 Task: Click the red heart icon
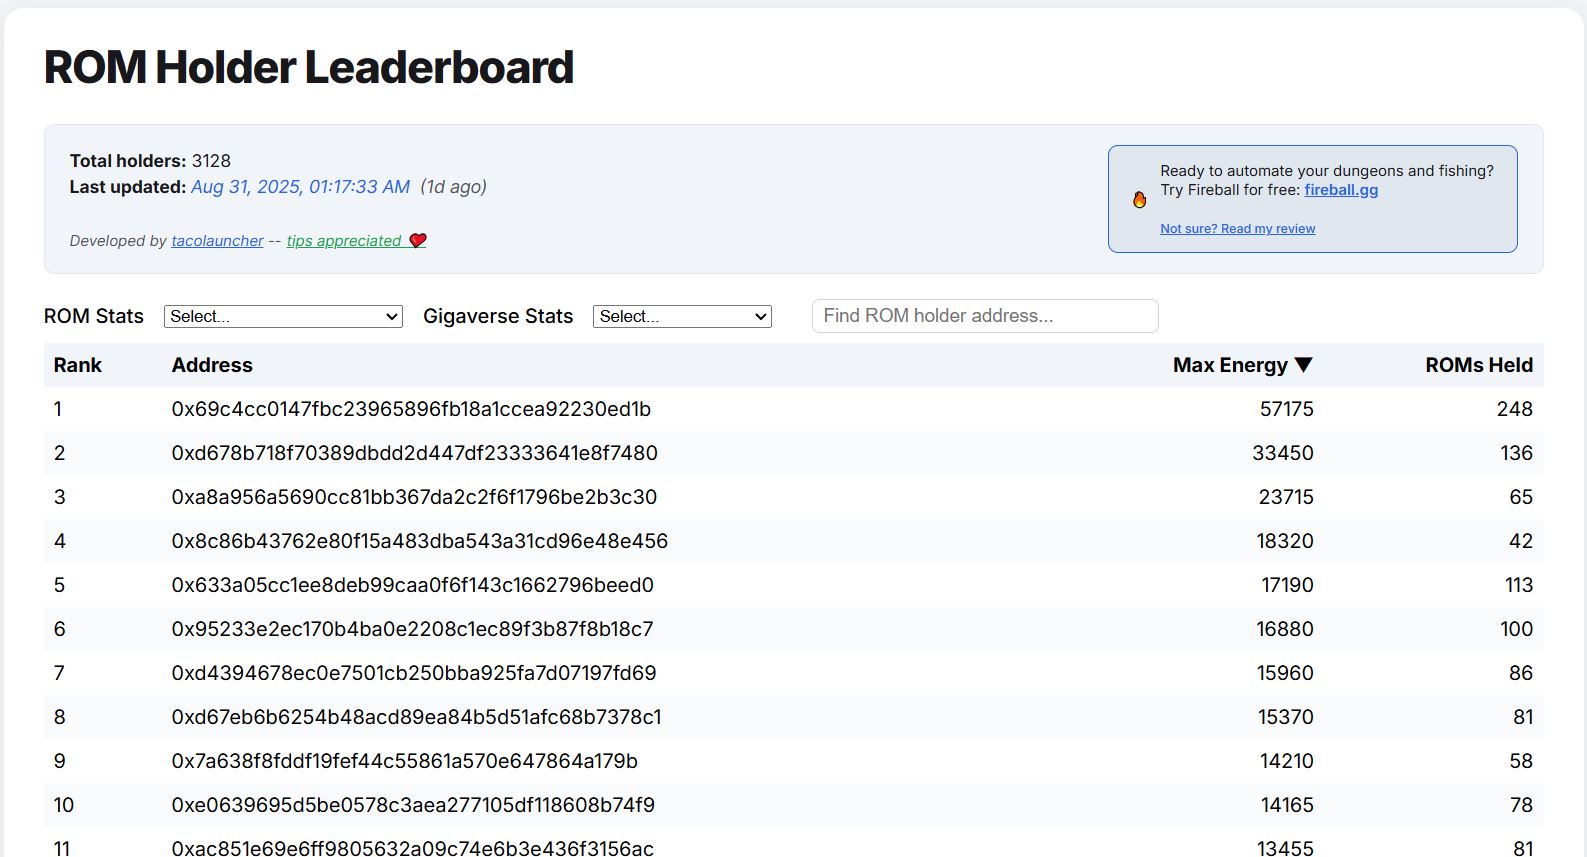(x=418, y=241)
